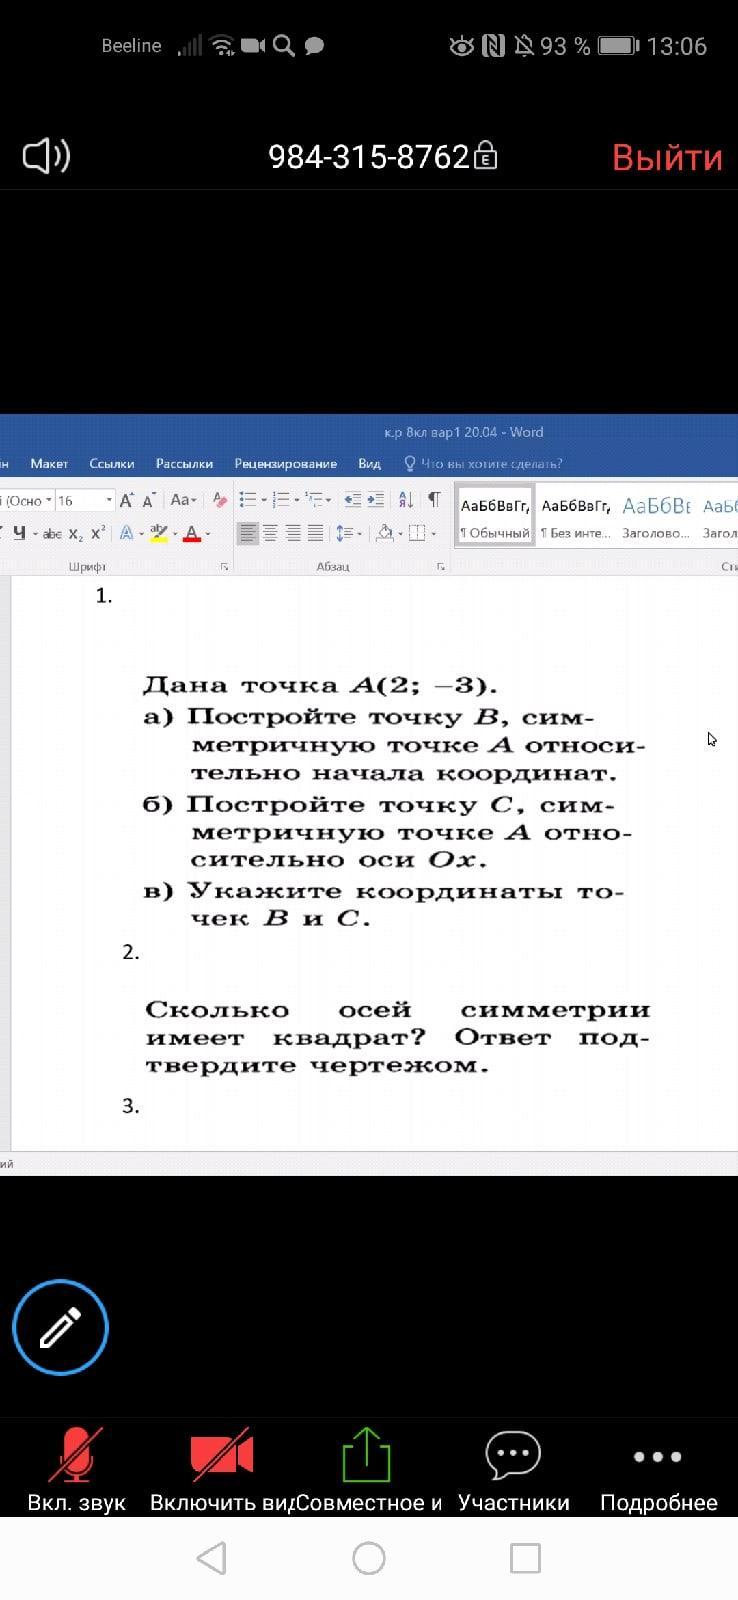Open the More options menu

click(x=658, y=1468)
